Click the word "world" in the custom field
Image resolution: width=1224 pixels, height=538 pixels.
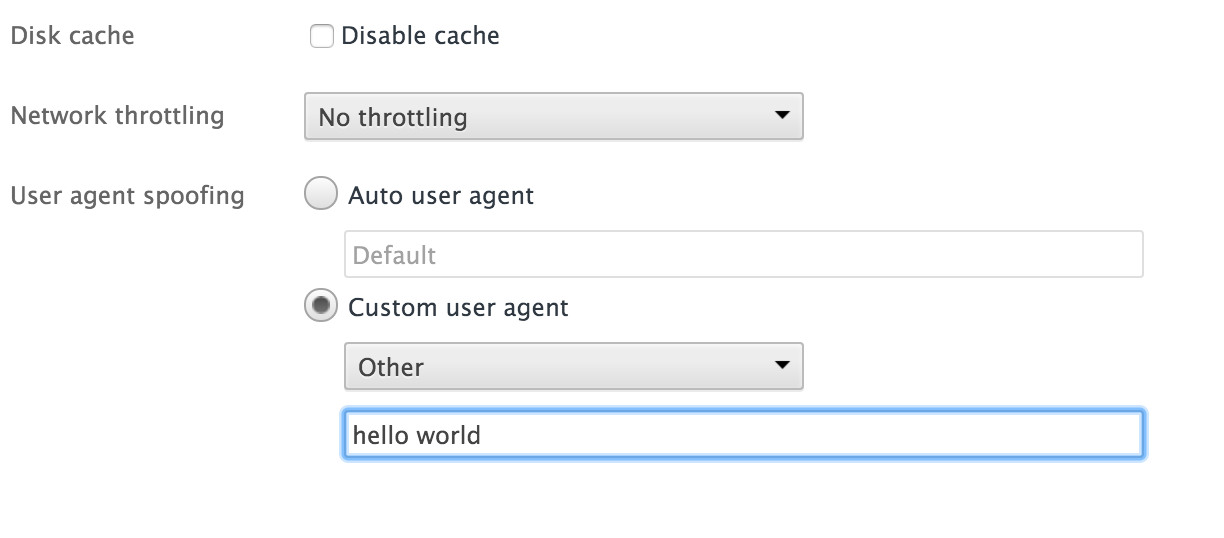449,435
